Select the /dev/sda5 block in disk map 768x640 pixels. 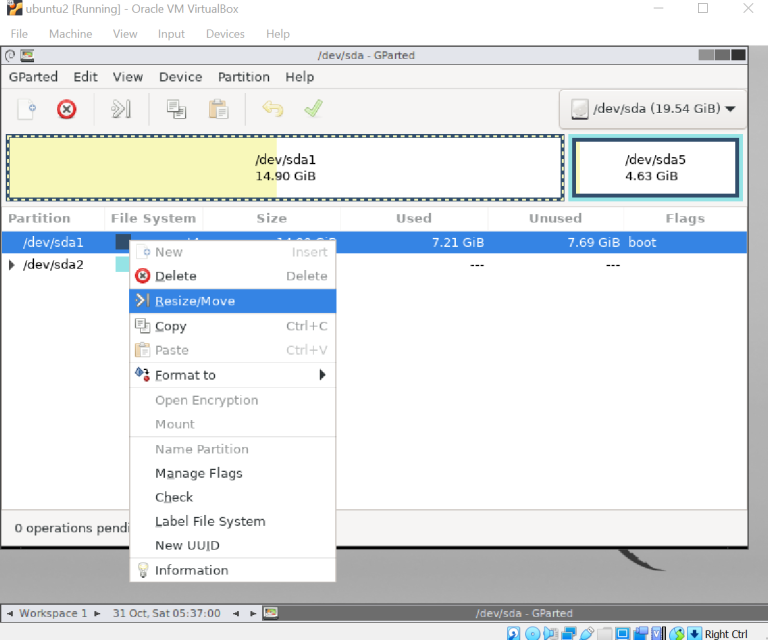(x=655, y=167)
